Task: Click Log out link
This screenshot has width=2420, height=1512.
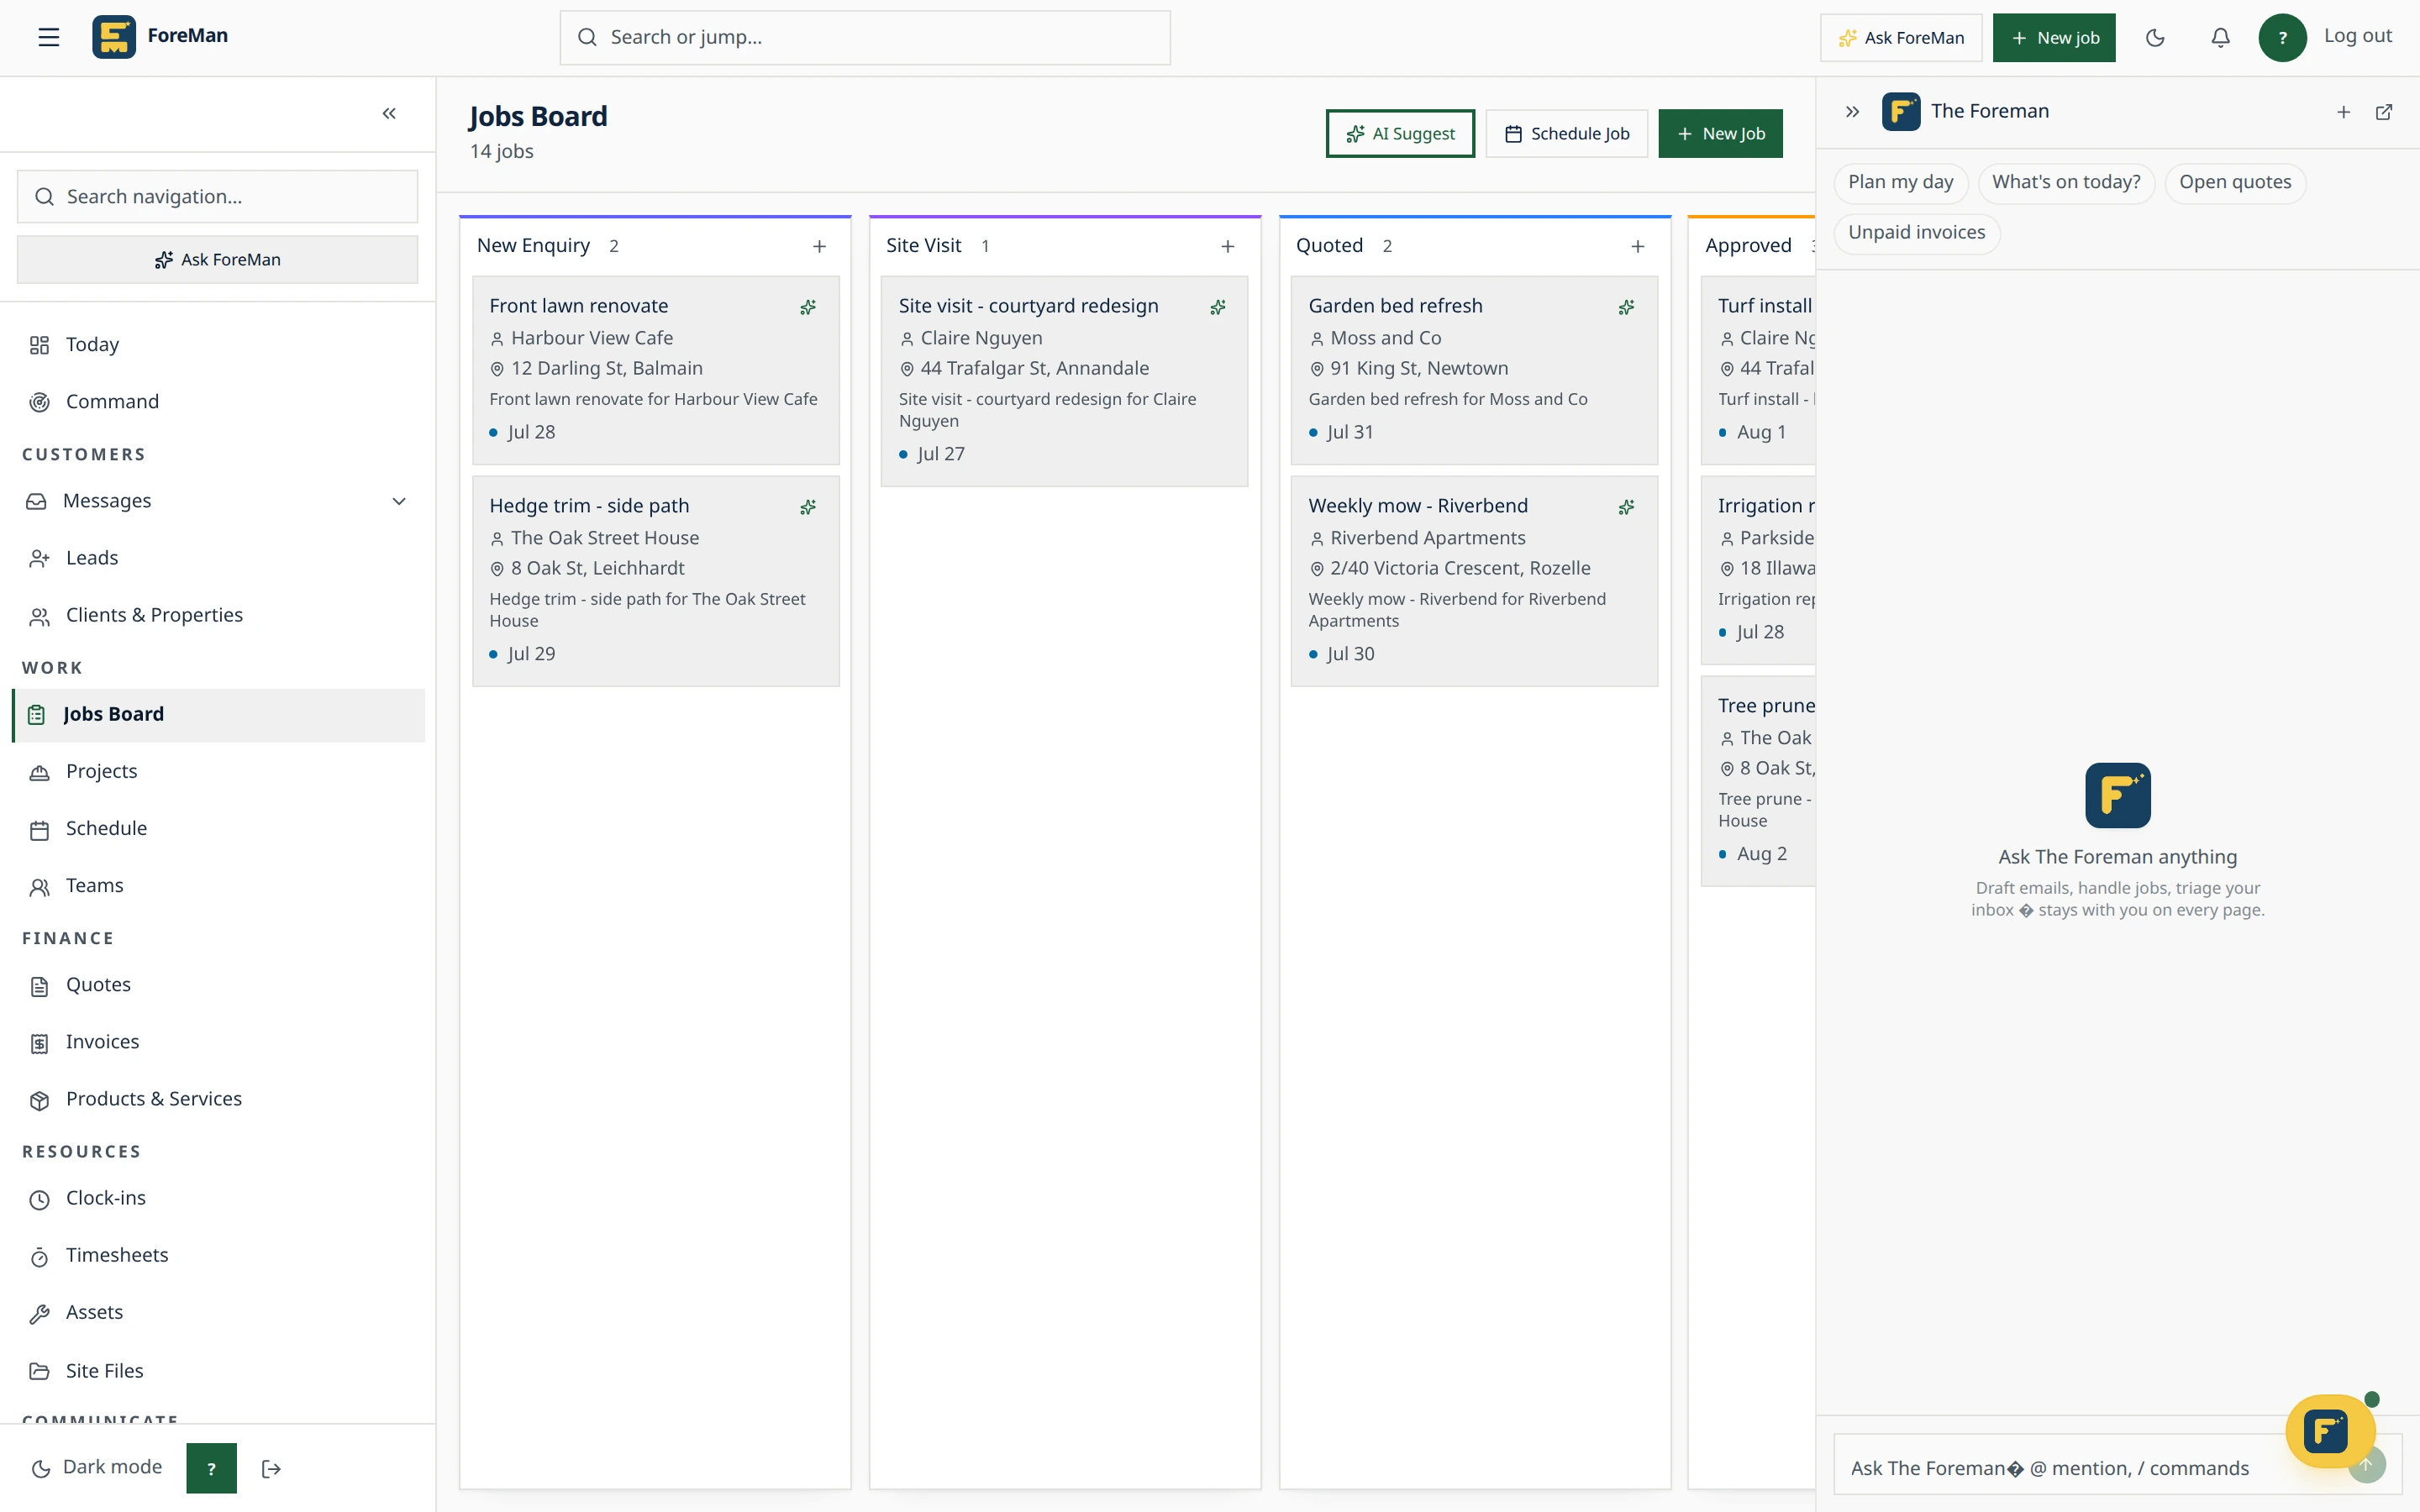Action: click(2357, 36)
